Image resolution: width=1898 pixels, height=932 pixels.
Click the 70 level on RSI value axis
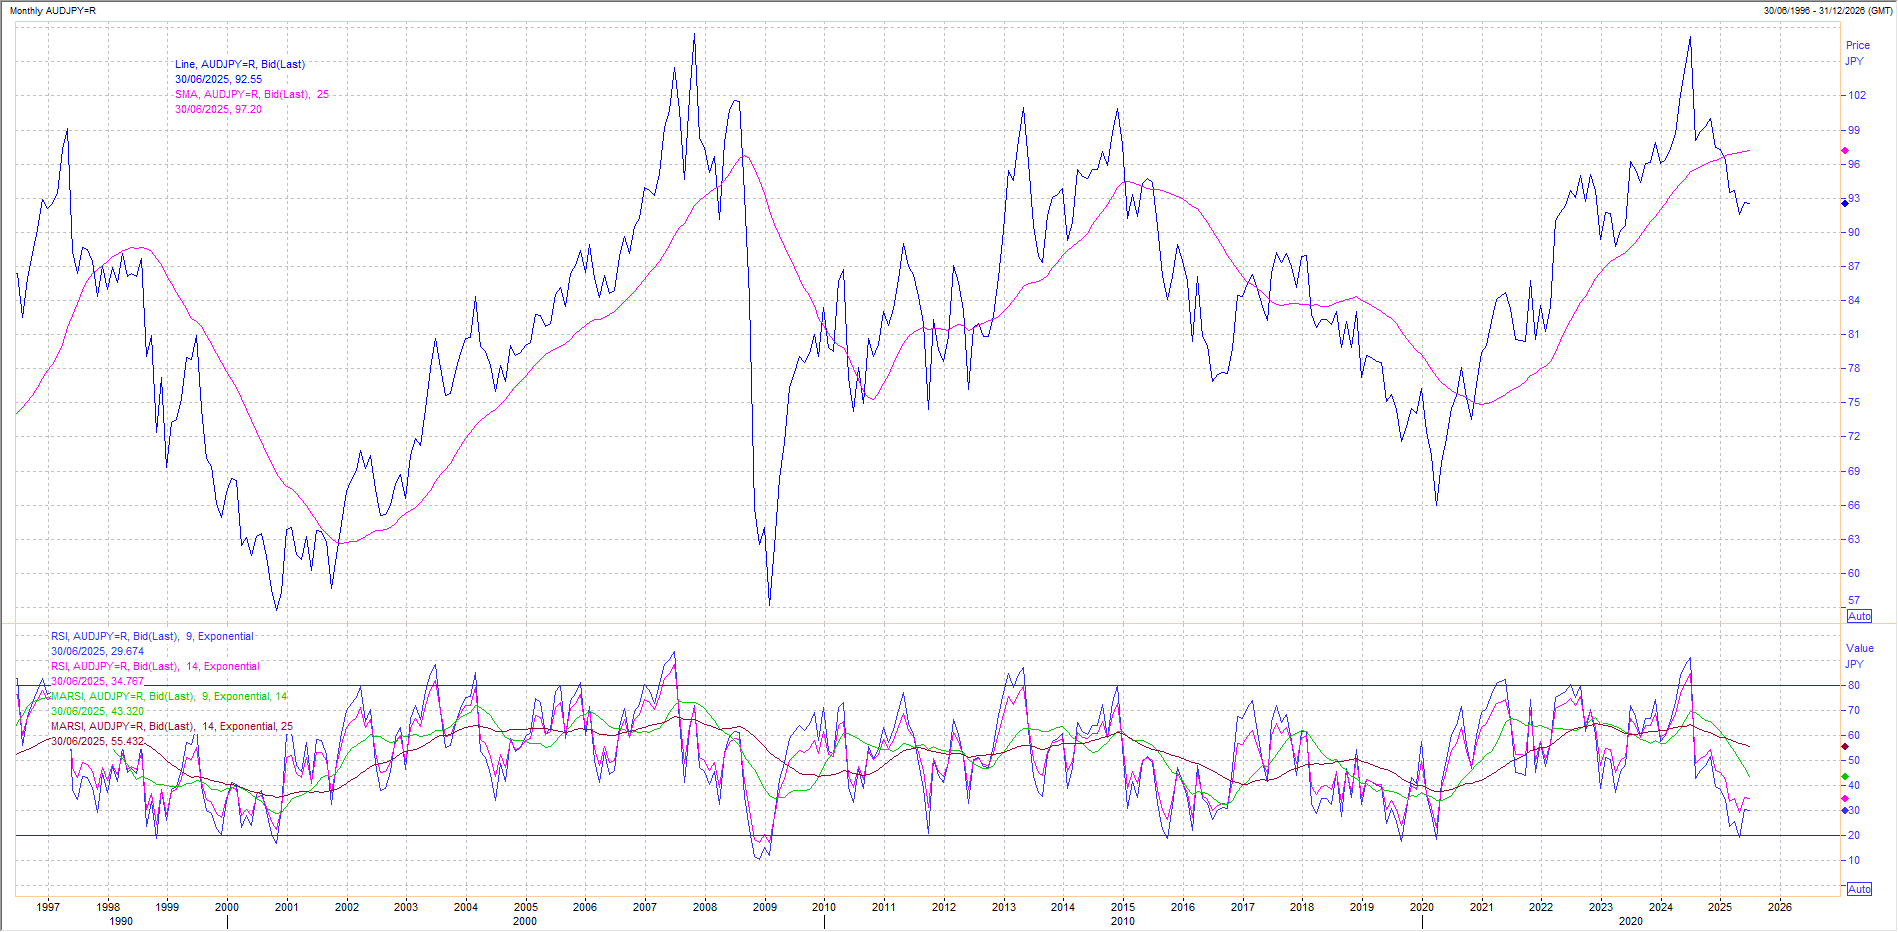(1854, 710)
